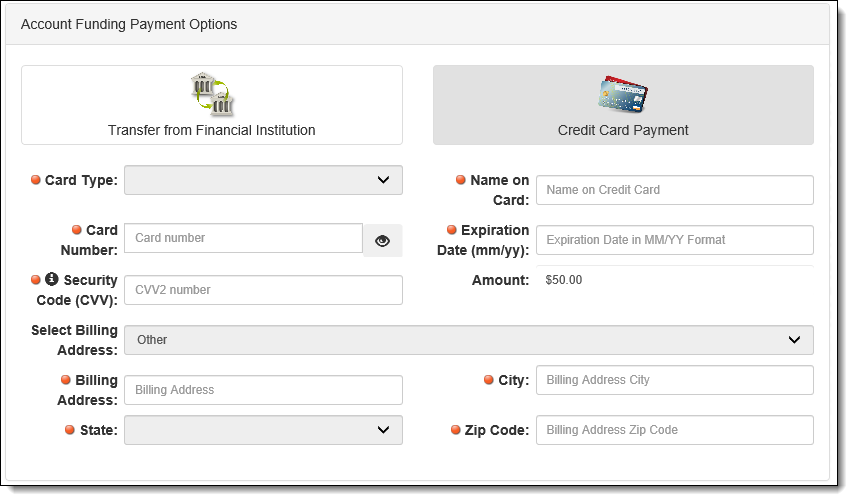This screenshot has height=501, width=853.
Task: Expand the Select Billing Address dropdown
Action: coord(469,340)
